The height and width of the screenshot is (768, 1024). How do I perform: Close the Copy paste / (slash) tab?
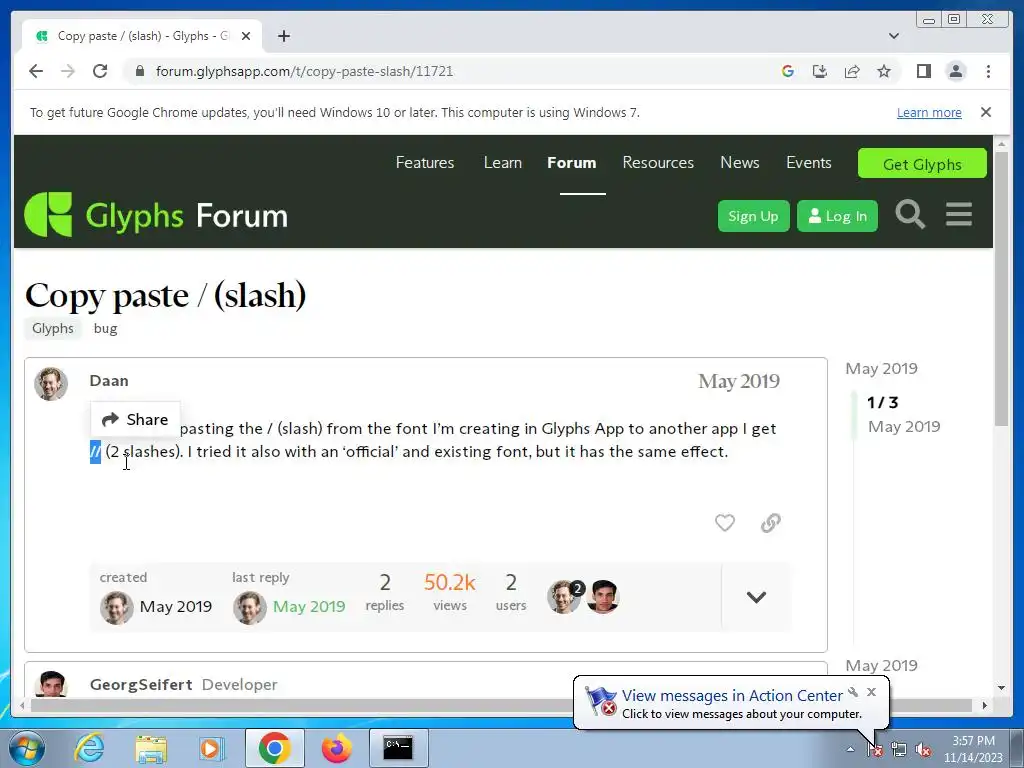pyautogui.click(x=246, y=36)
